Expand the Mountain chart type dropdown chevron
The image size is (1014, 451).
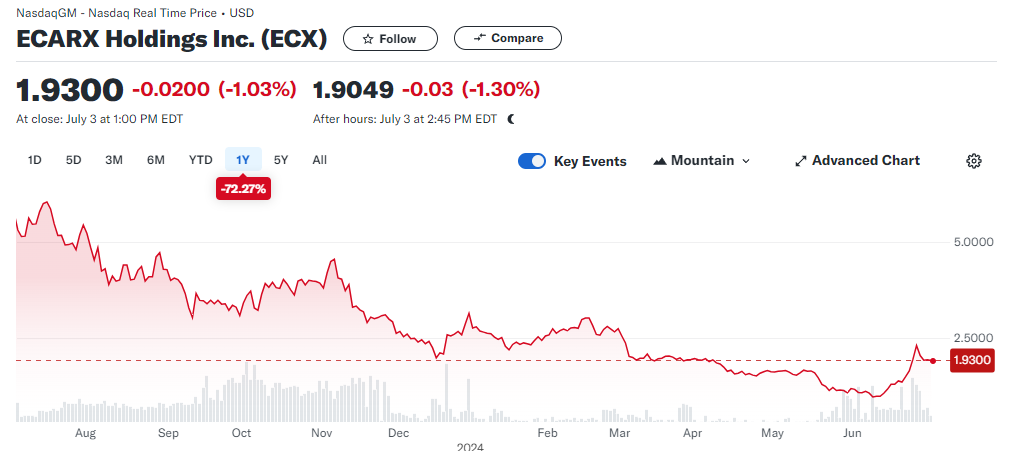(x=746, y=161)
